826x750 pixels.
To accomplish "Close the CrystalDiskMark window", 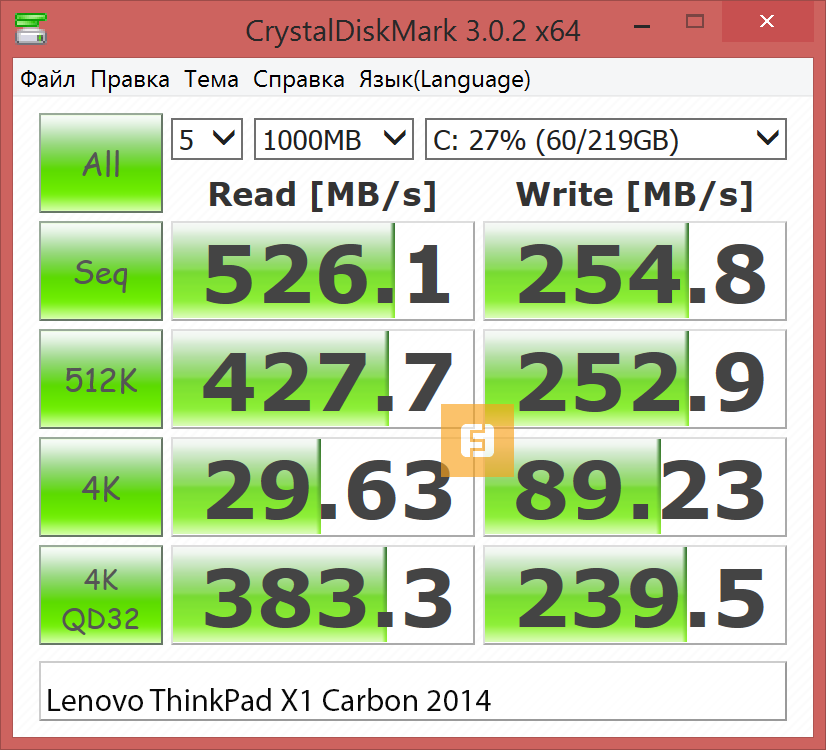I will (x=767, y=22).
